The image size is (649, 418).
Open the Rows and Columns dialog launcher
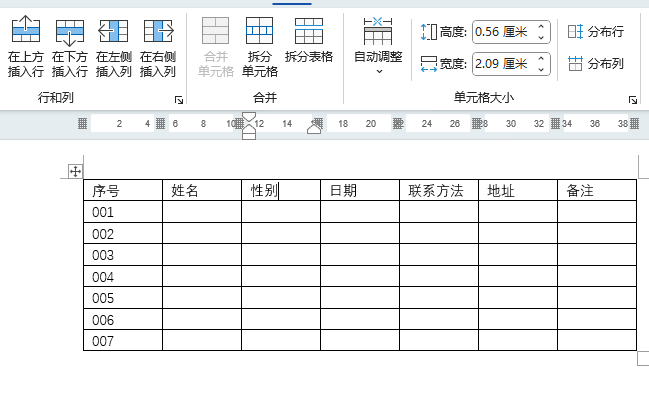pos(179,100)
